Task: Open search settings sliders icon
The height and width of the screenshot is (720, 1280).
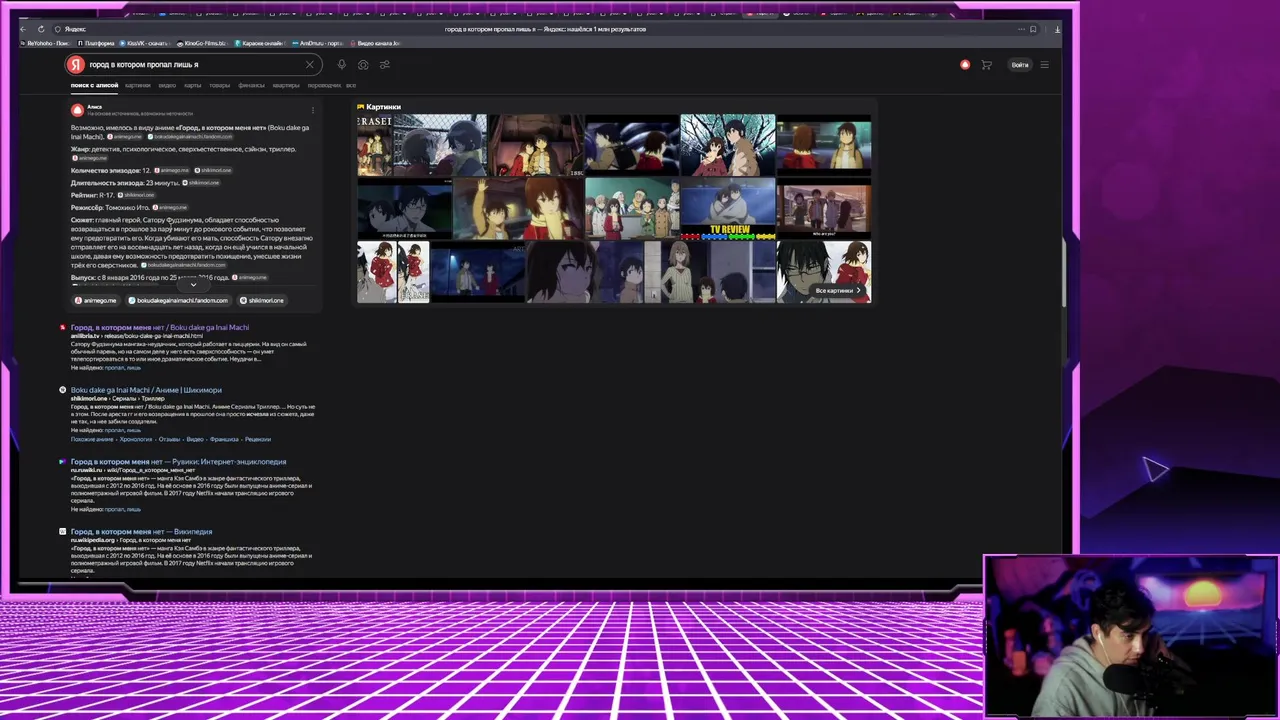Action: pyautogui.click(x=385, y=64)
